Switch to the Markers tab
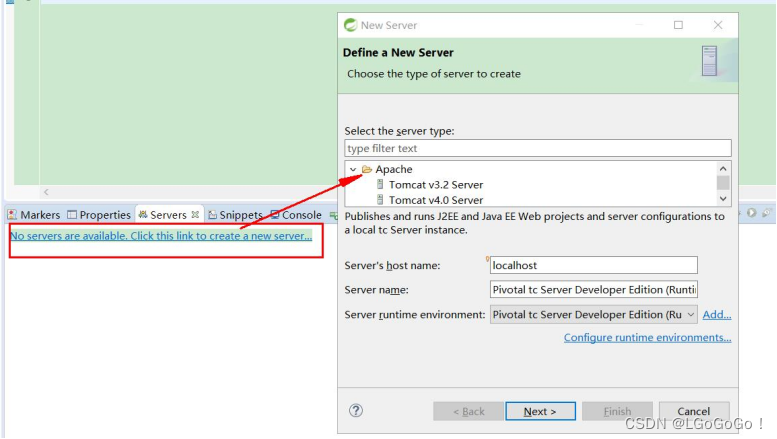 pos(34,215)
